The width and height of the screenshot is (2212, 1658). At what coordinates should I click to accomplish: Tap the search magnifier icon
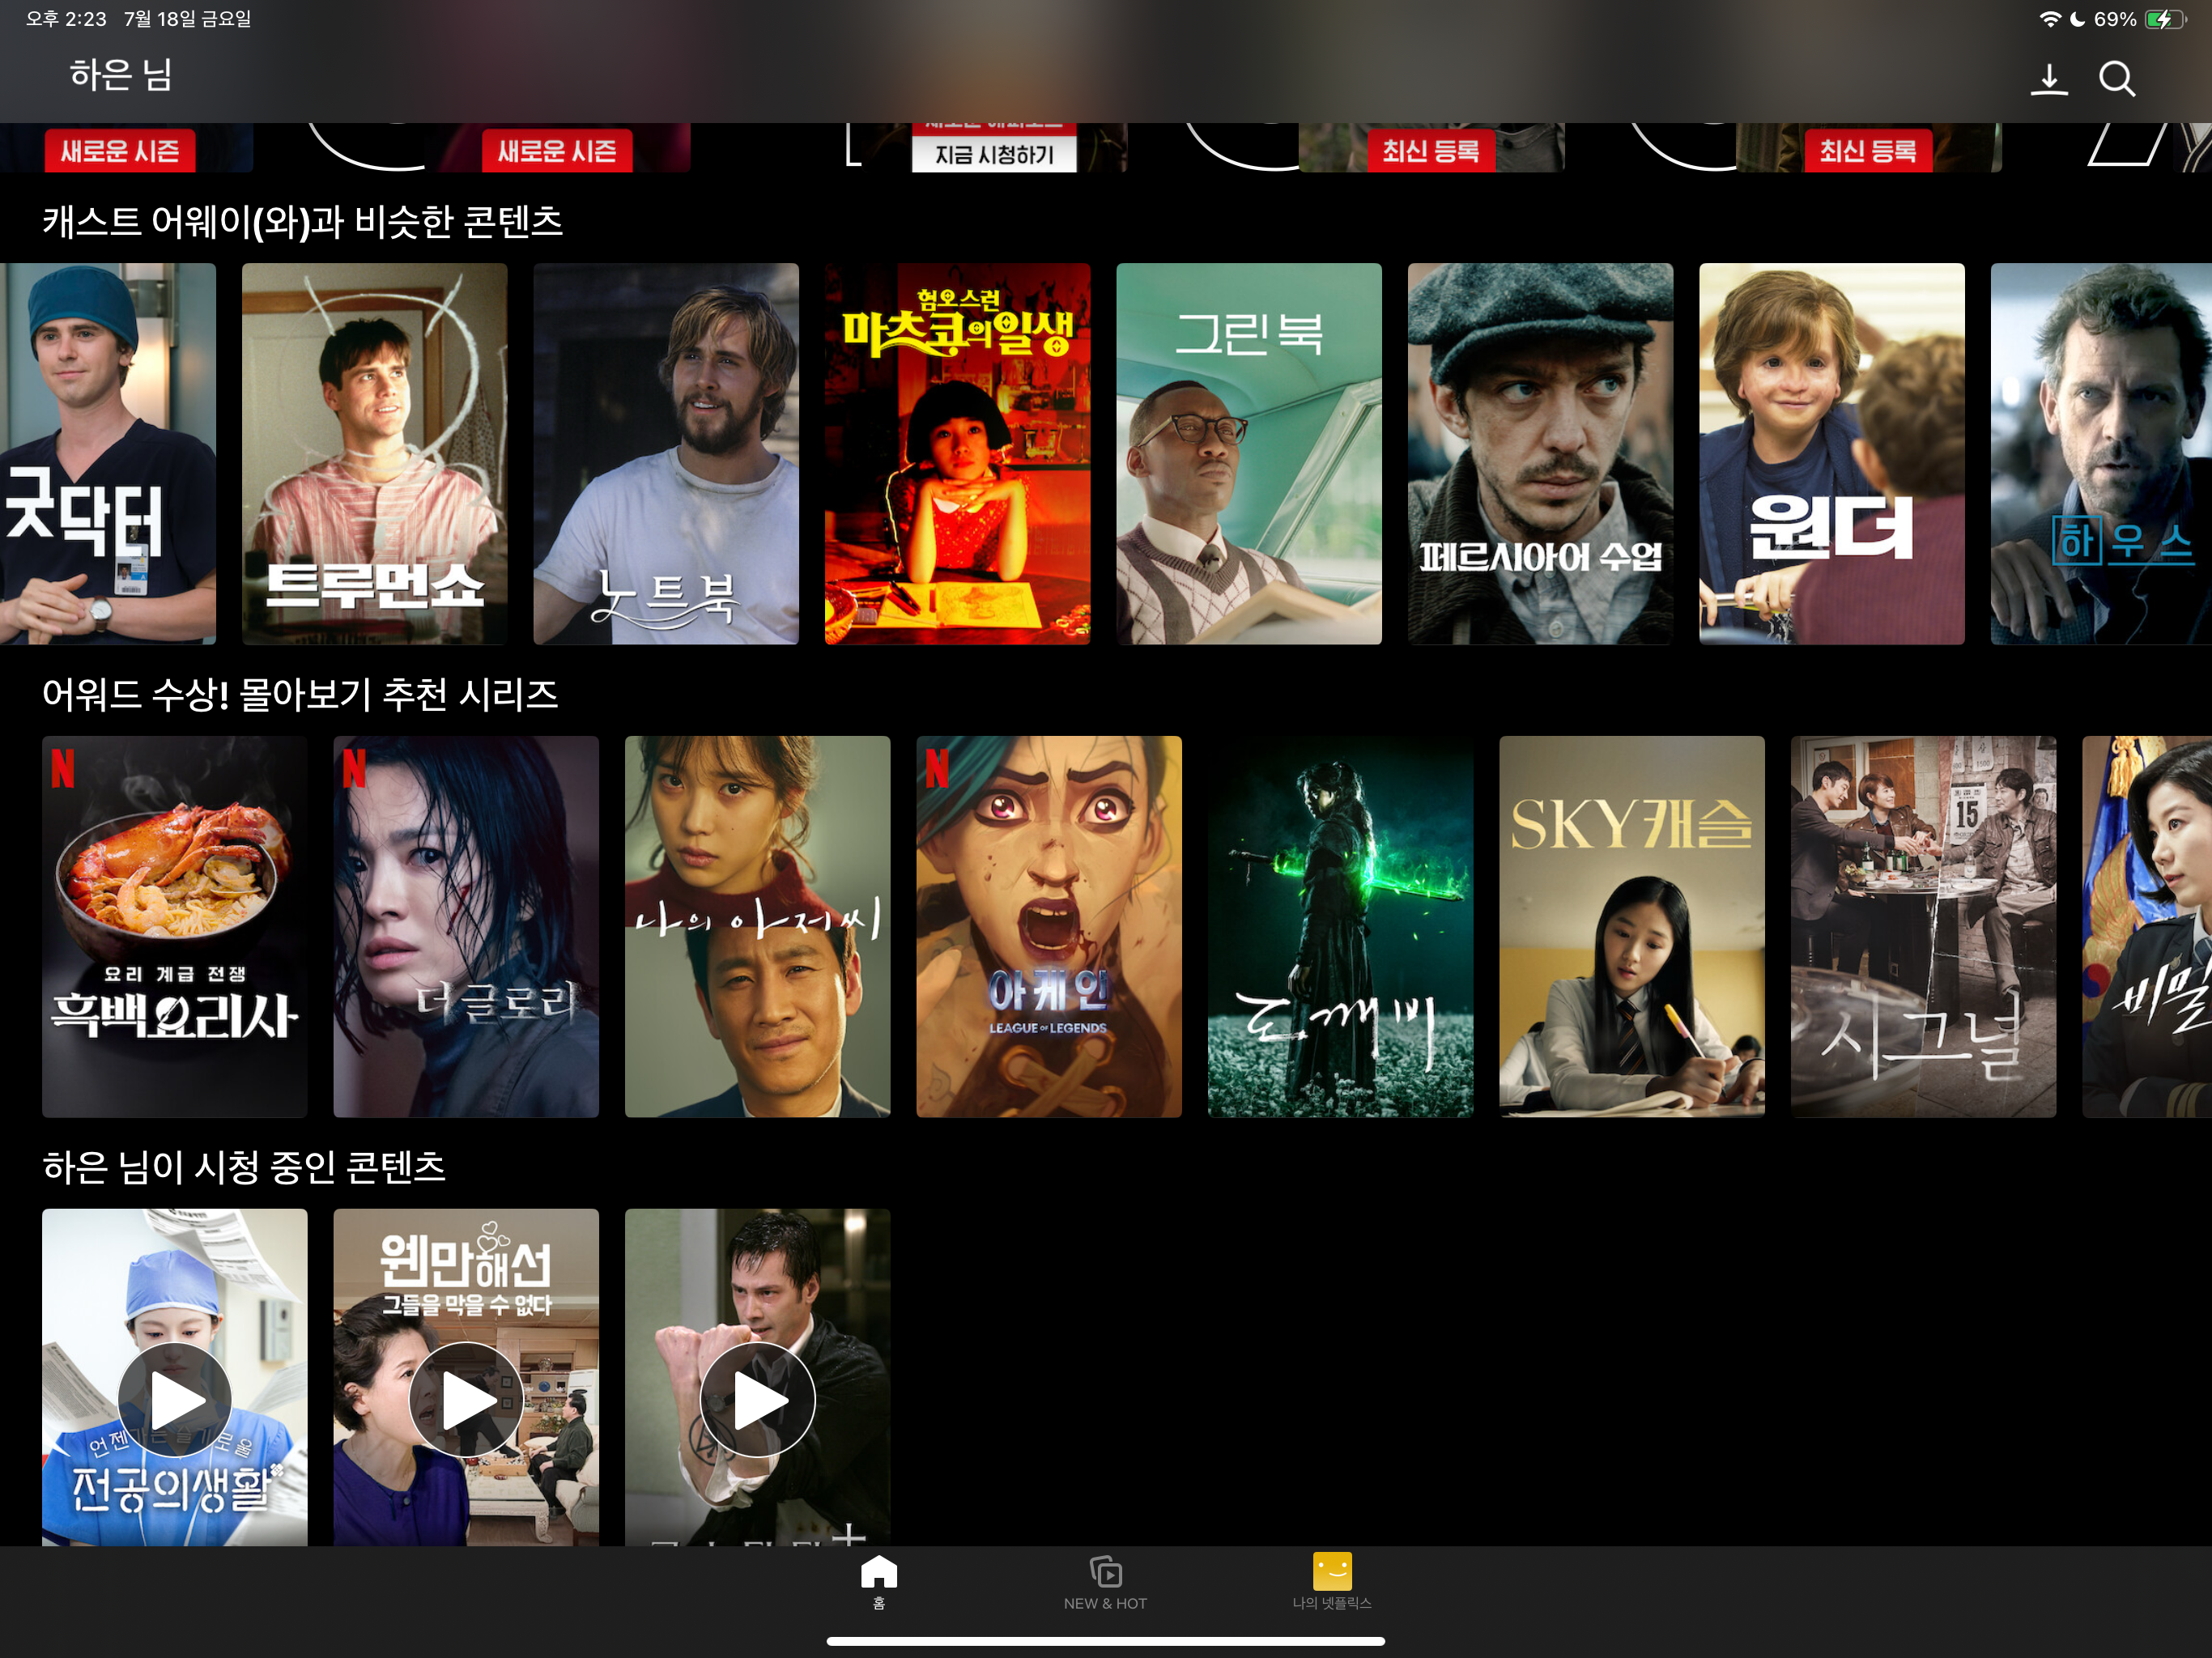pos(2116,79)
